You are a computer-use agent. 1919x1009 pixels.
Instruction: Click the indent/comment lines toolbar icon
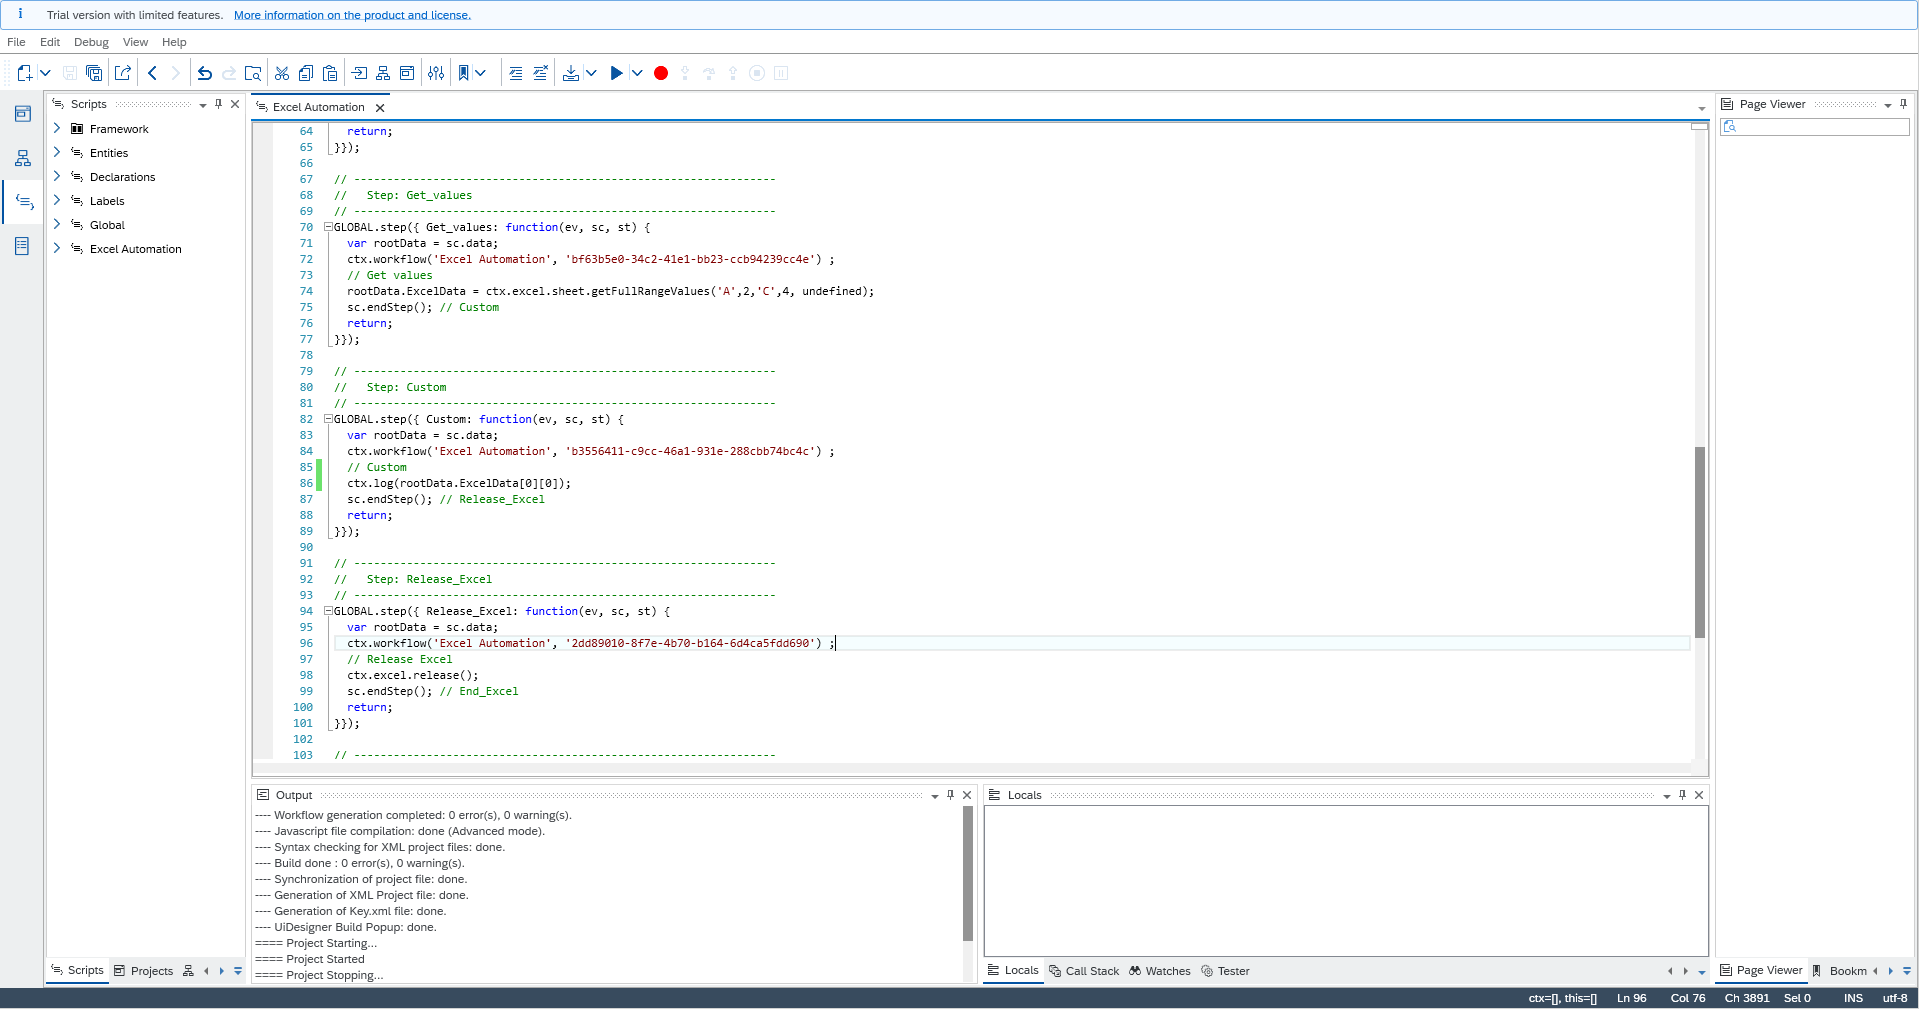pos(516,73)
